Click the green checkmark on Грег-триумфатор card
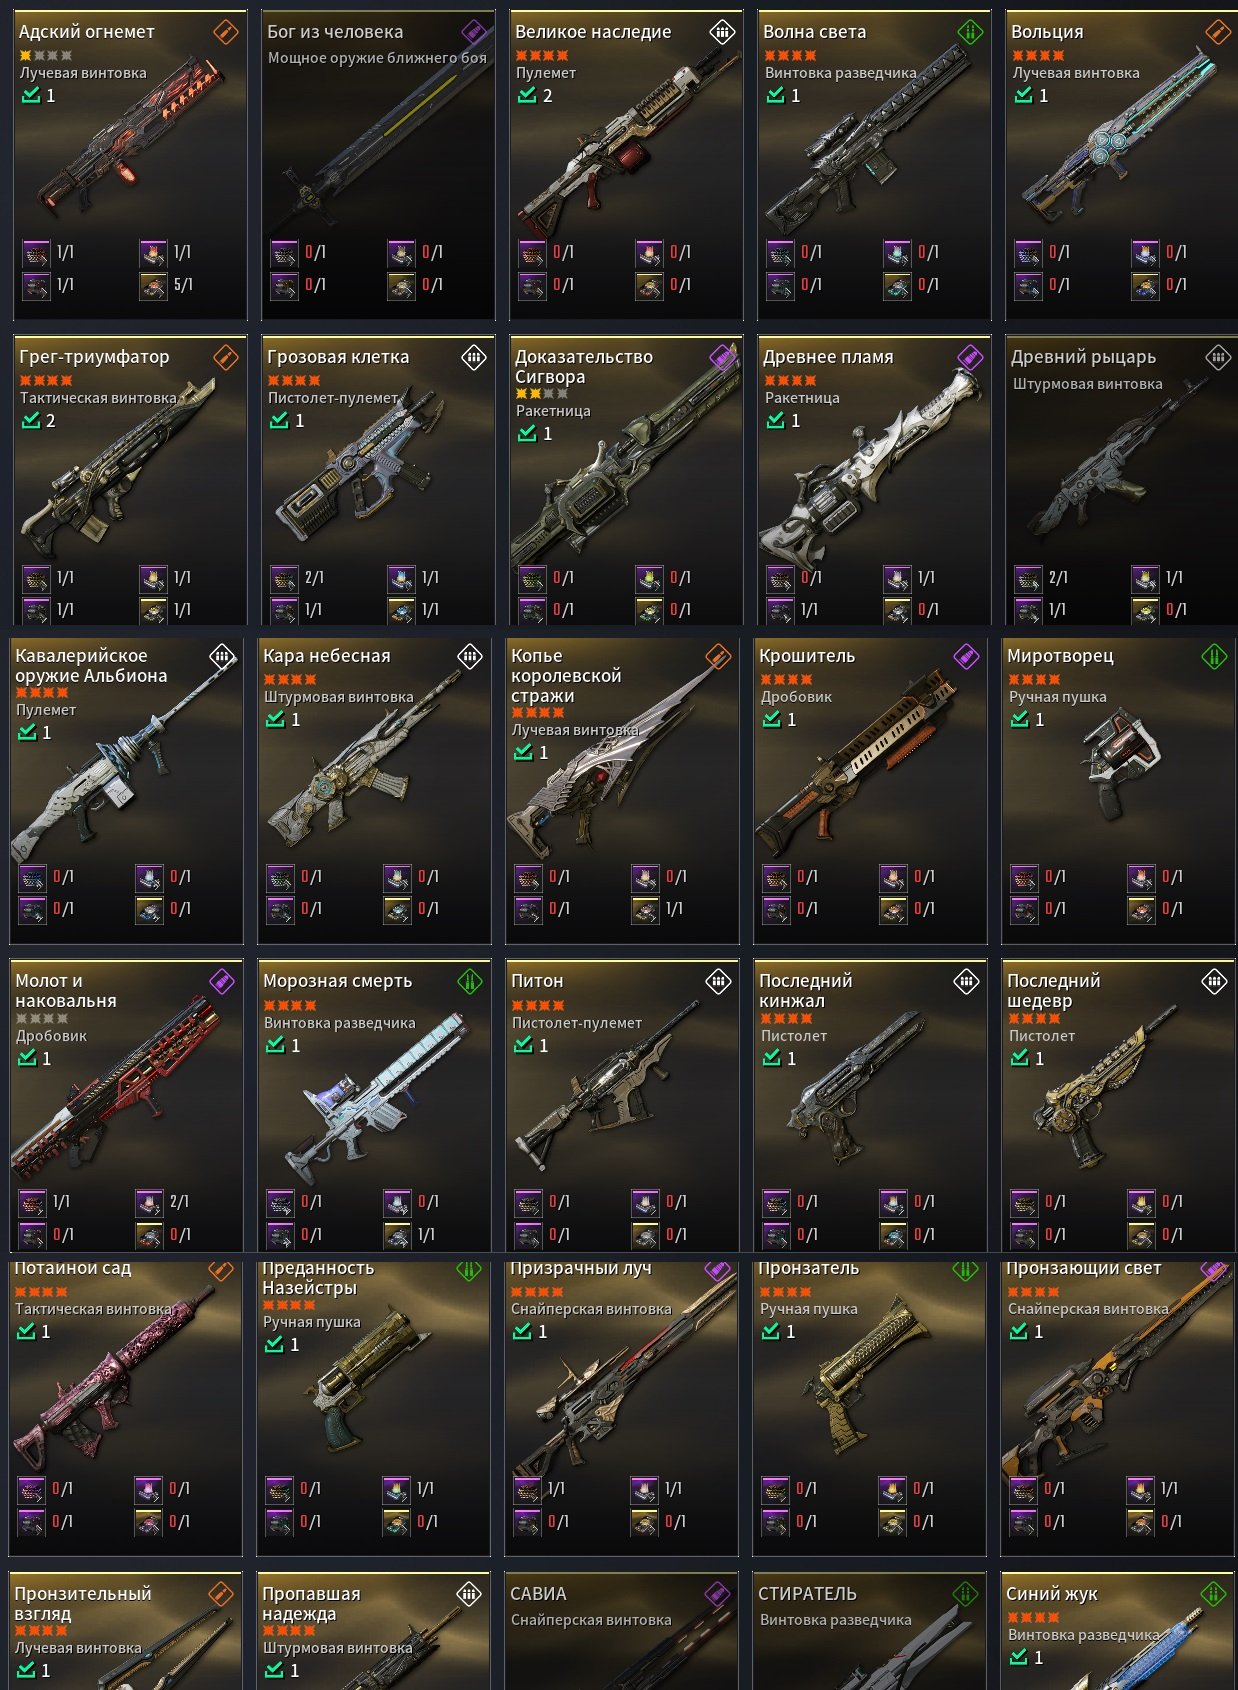1238x1690 pixels. tap(31, 421)
